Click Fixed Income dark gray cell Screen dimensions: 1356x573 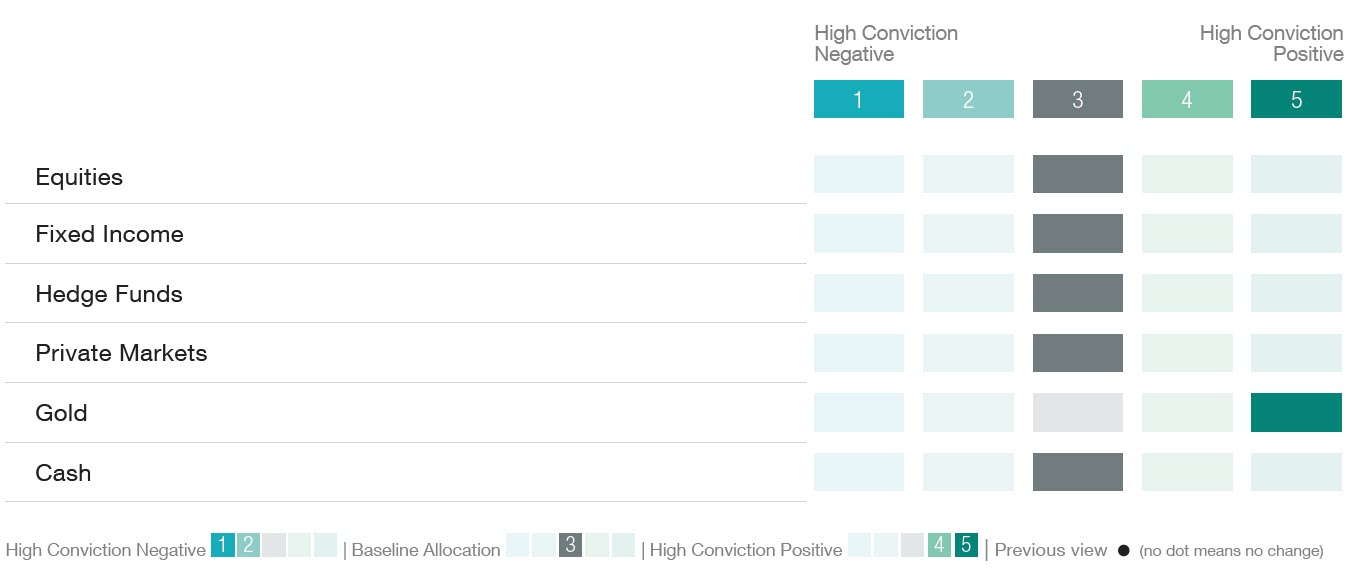click(x=1077, y=233)
